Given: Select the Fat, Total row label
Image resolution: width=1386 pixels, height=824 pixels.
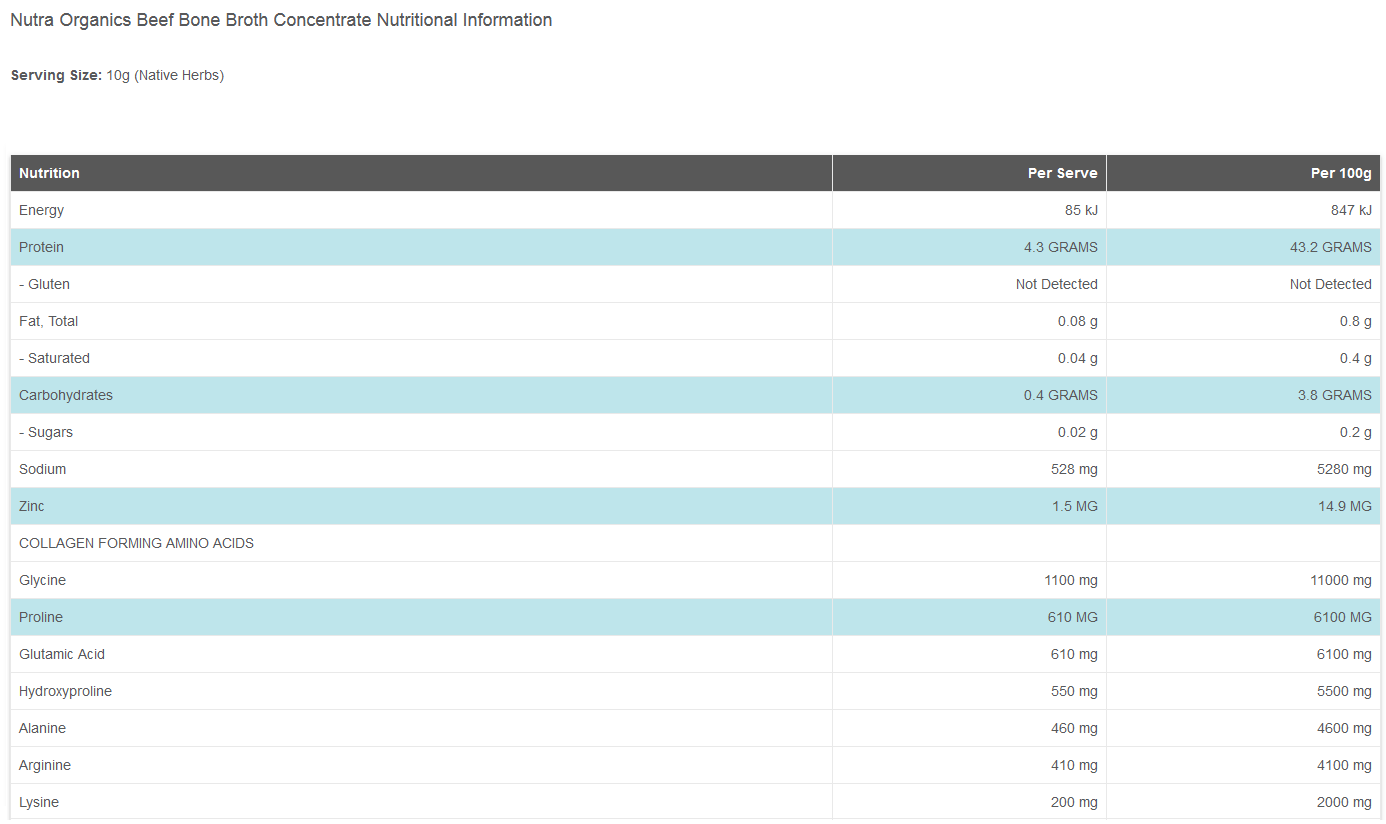Looking at the screenshot, I should [x=48, y=321].
